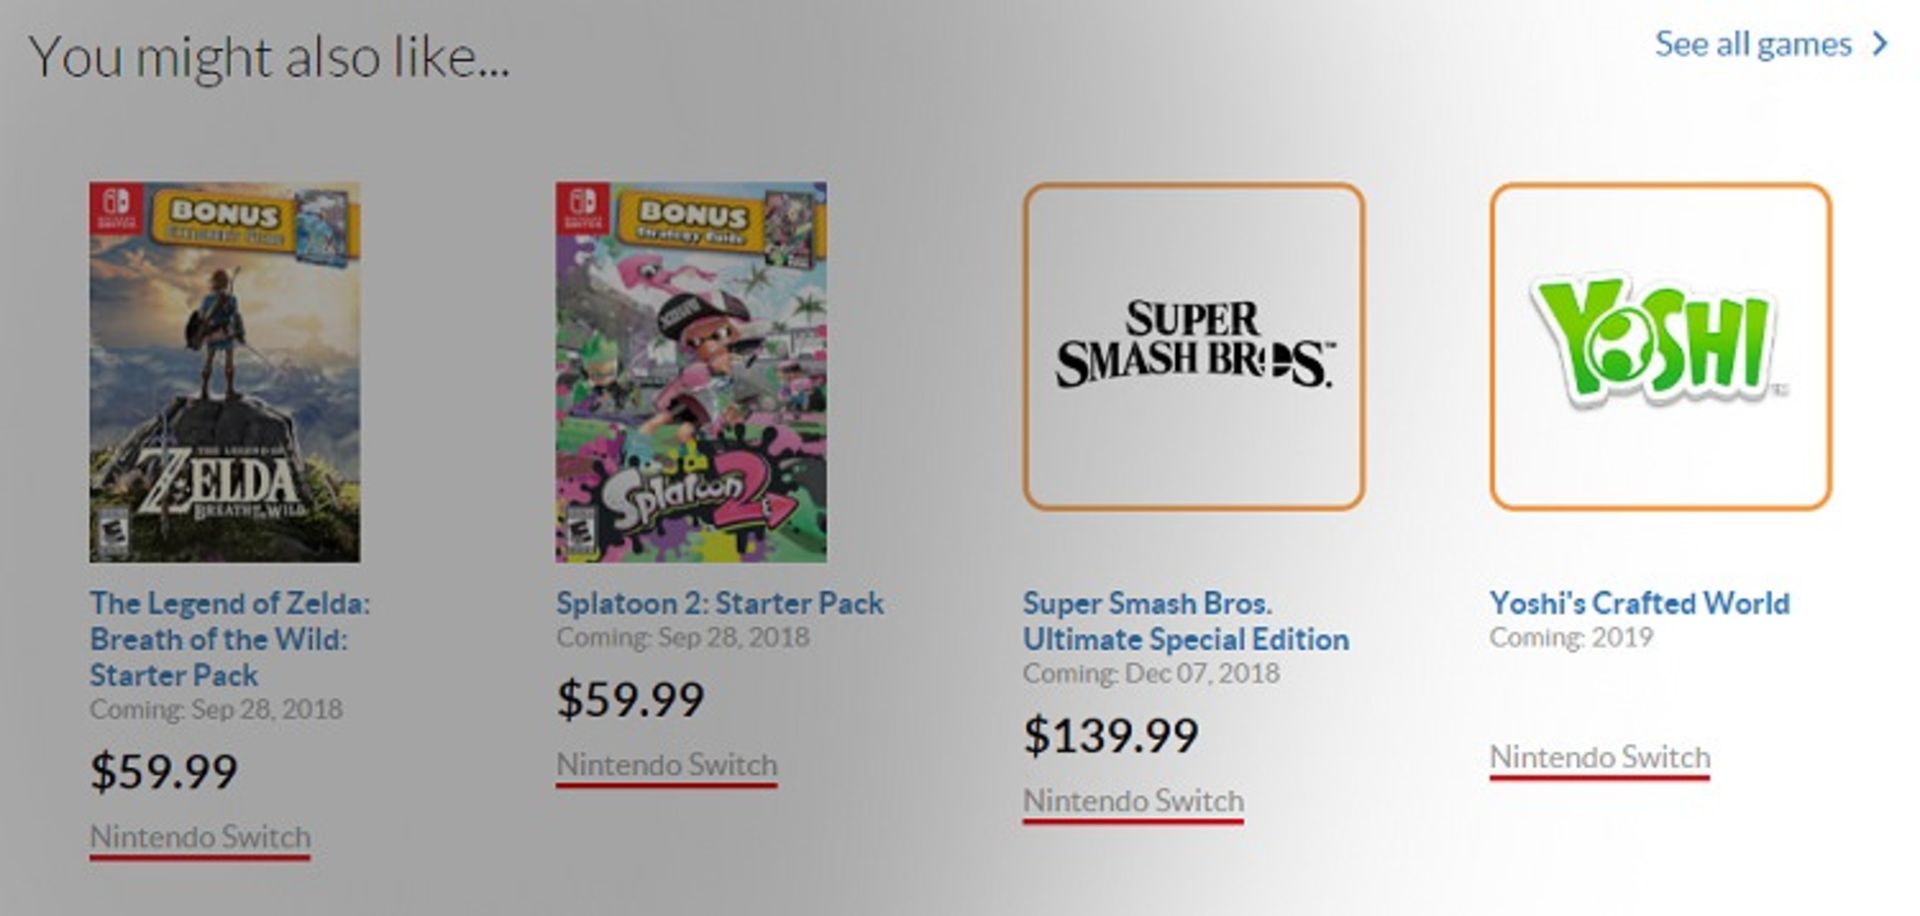Click Nintendo Switch label under Yoshi's Crafted World
The image size is (1920, 916).
click(1599, 757)
